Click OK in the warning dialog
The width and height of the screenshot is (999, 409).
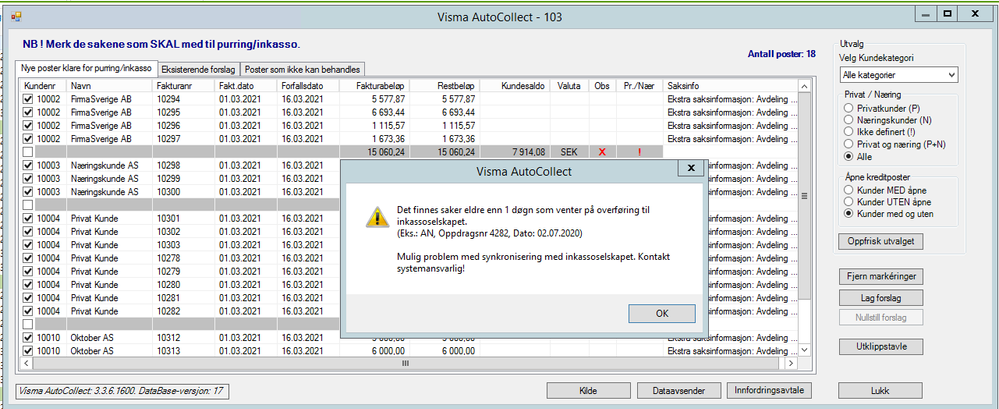(662, 313)
